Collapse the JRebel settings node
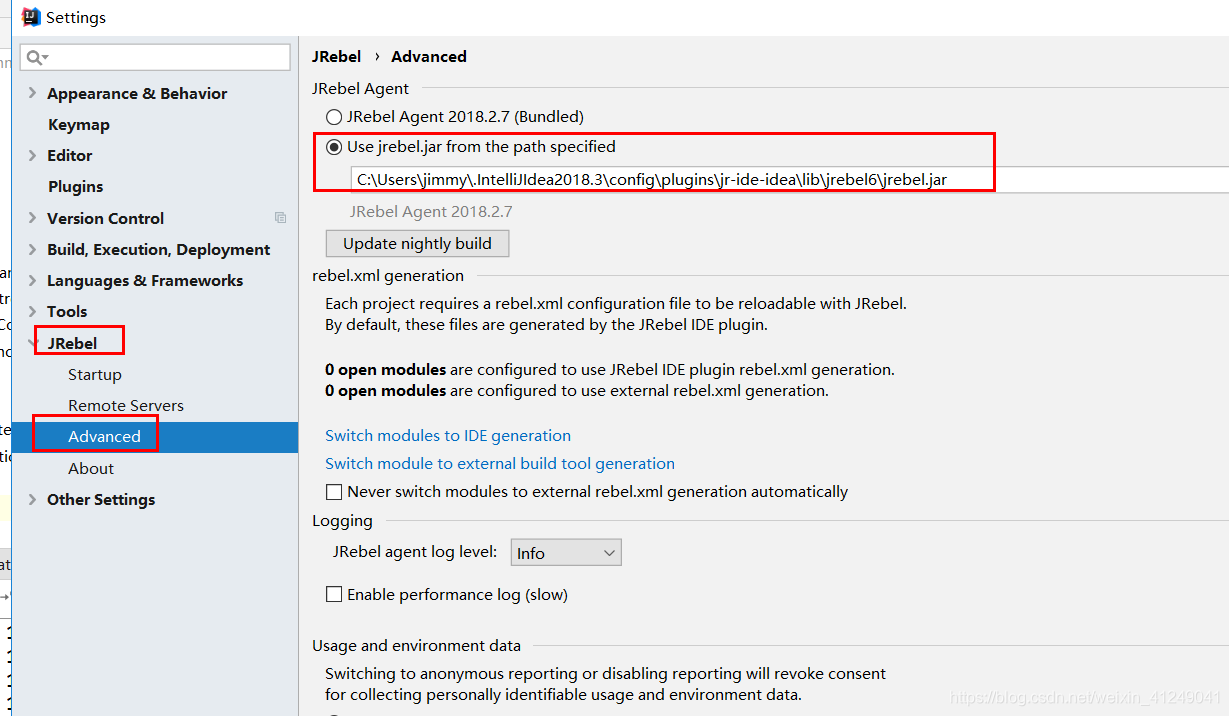 tap(33, 343)
